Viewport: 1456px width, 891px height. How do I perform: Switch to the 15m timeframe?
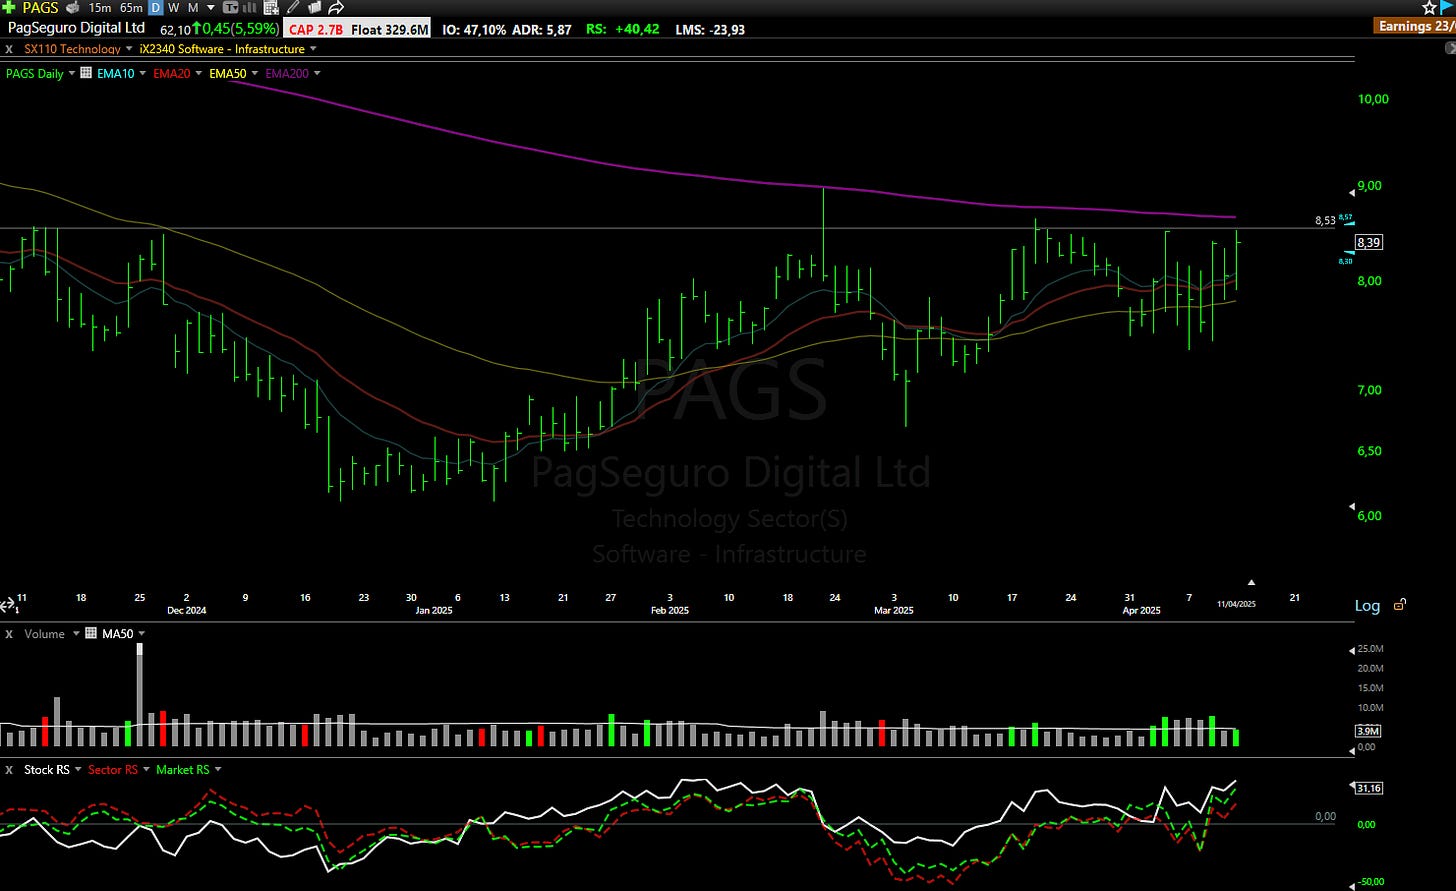pos(100,8)
